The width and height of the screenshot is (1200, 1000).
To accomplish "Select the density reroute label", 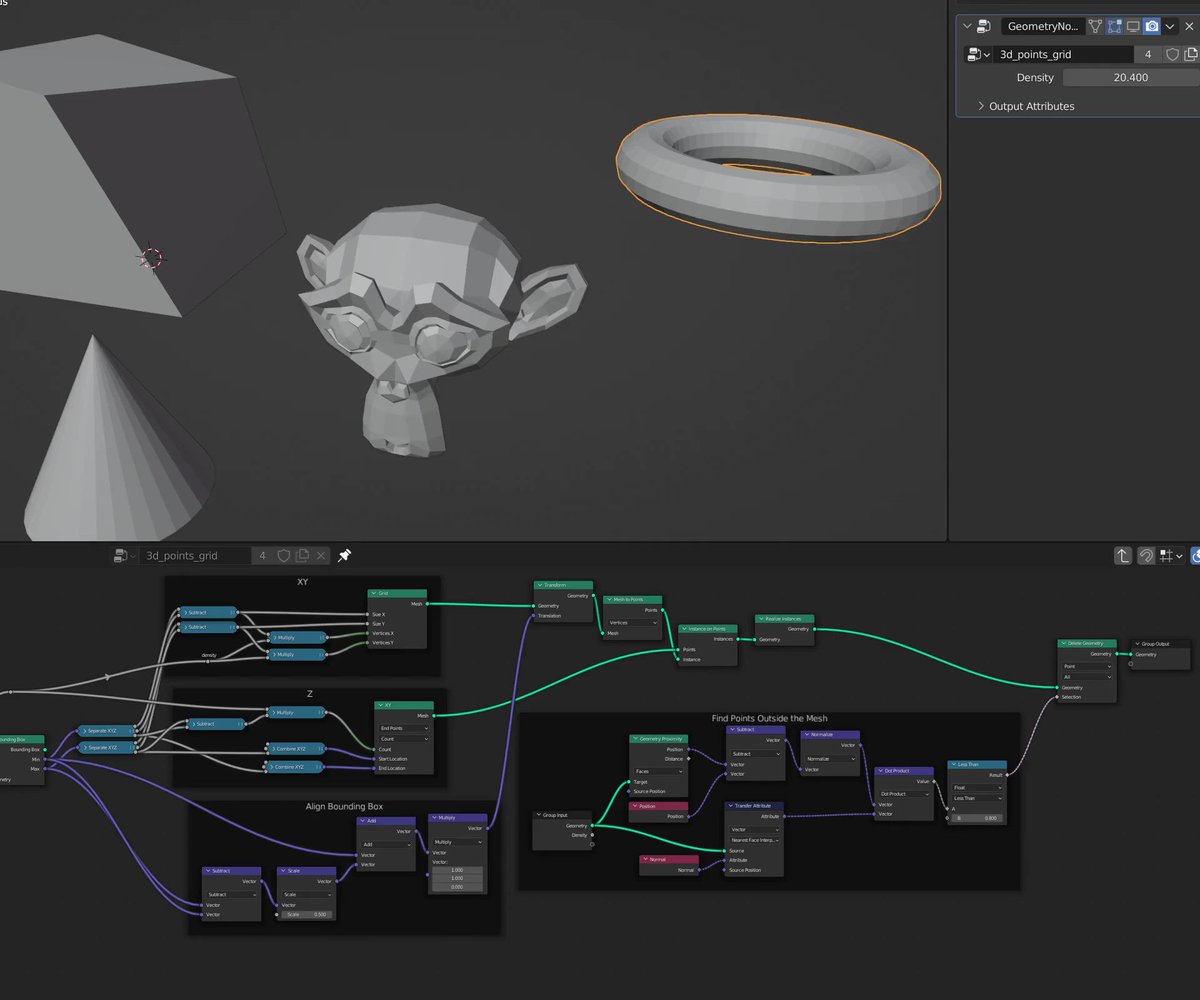I will point(209,655).
